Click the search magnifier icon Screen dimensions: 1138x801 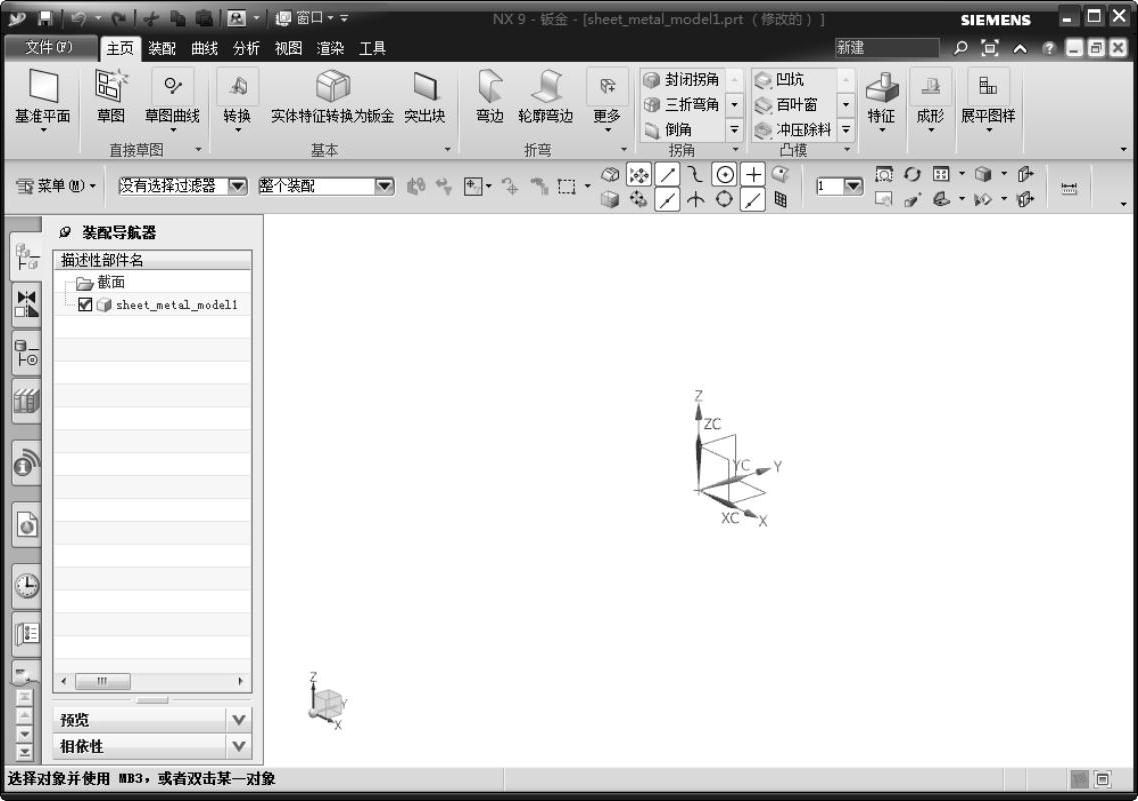960,48
